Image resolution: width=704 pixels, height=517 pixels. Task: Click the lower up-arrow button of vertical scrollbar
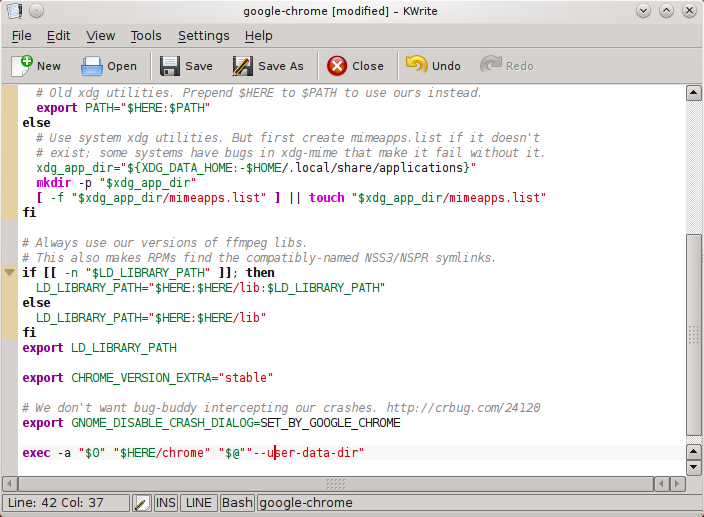click(x=694, y=451)
